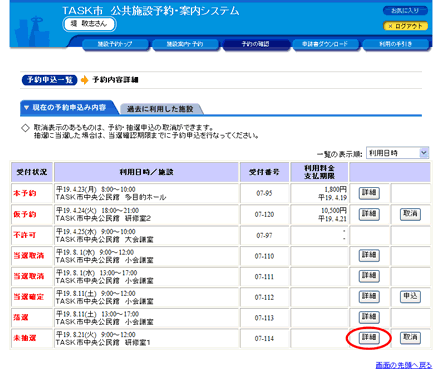Select the 予約の確認 navigation tab
440x379 pixels.
coord(255,44)
